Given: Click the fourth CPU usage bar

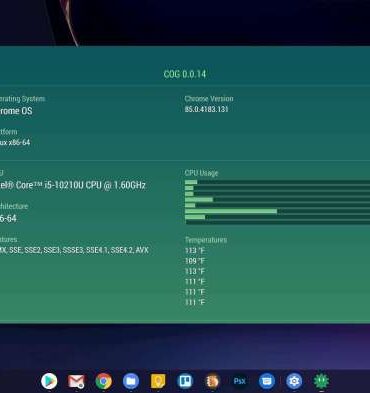Looking at the screenshot, I should coord(277,200).
